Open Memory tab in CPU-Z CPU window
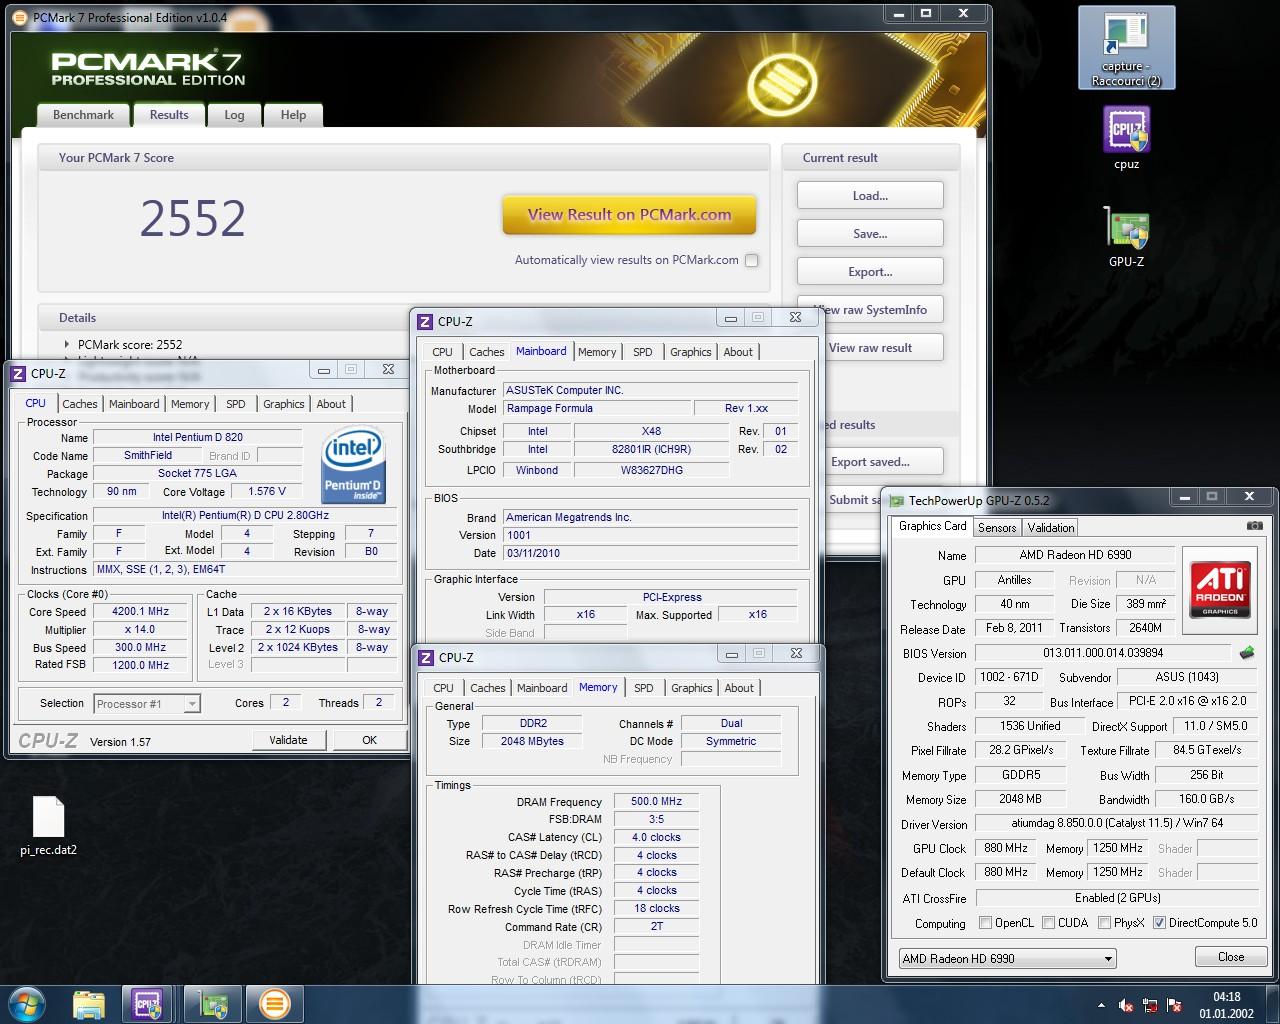Viewport: 1280px width, 1024px height. click(x=190, y=404)
